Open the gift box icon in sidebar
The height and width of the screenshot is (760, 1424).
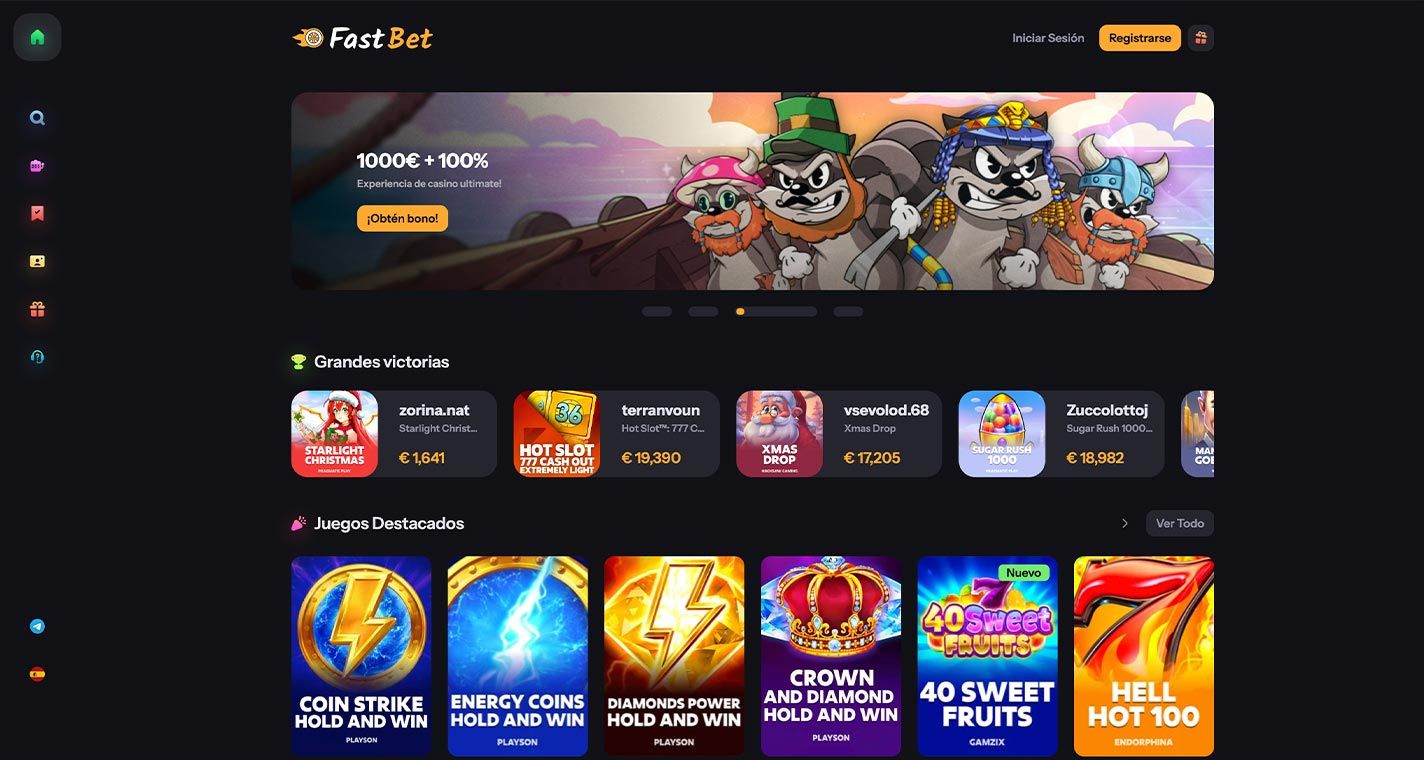[x=37, y=309]
